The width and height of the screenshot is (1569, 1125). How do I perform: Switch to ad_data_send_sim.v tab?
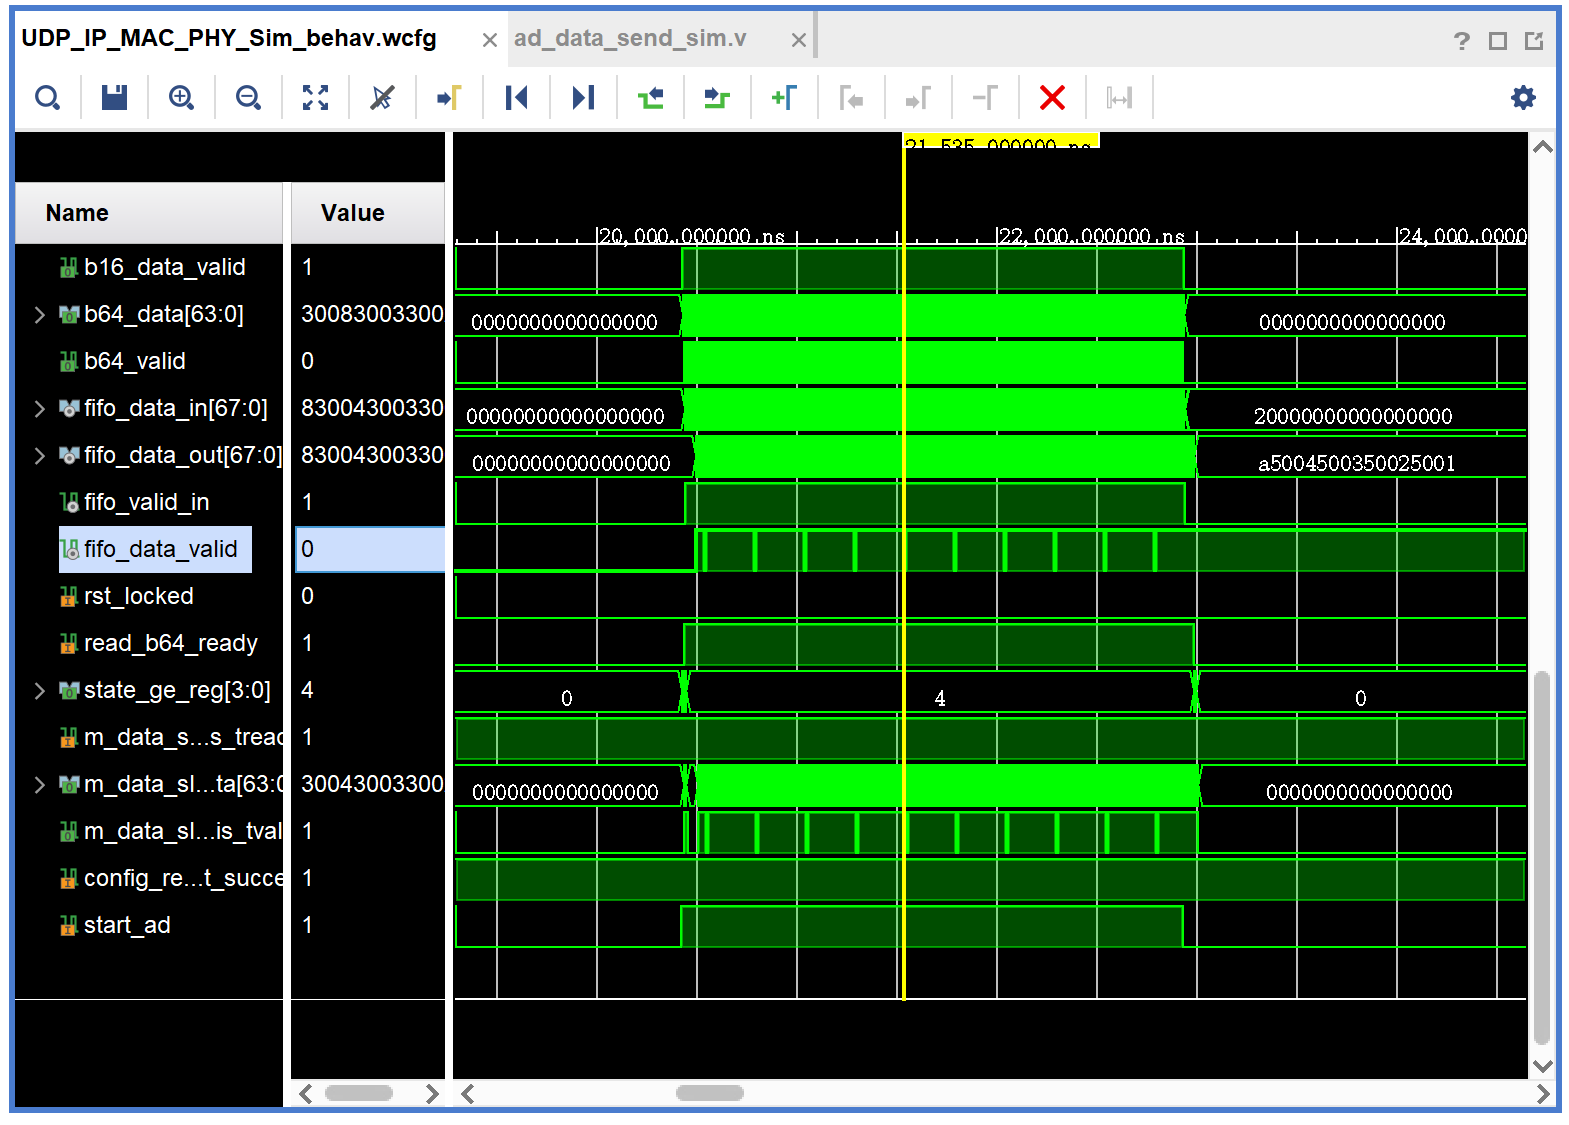point(630,39)
